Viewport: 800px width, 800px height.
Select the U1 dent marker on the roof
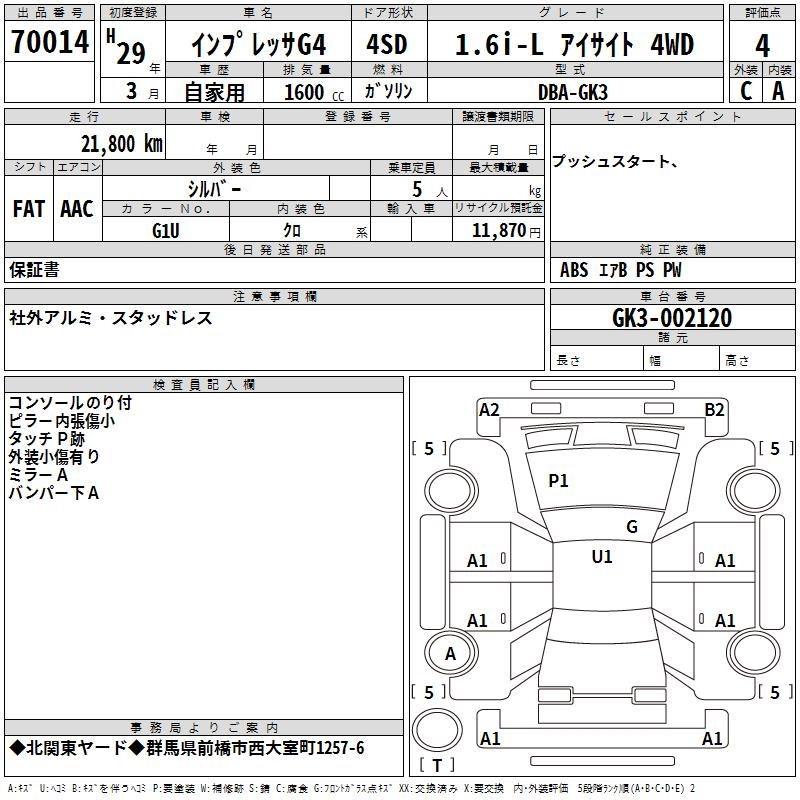pyautogui.click(x=601, y=557)
